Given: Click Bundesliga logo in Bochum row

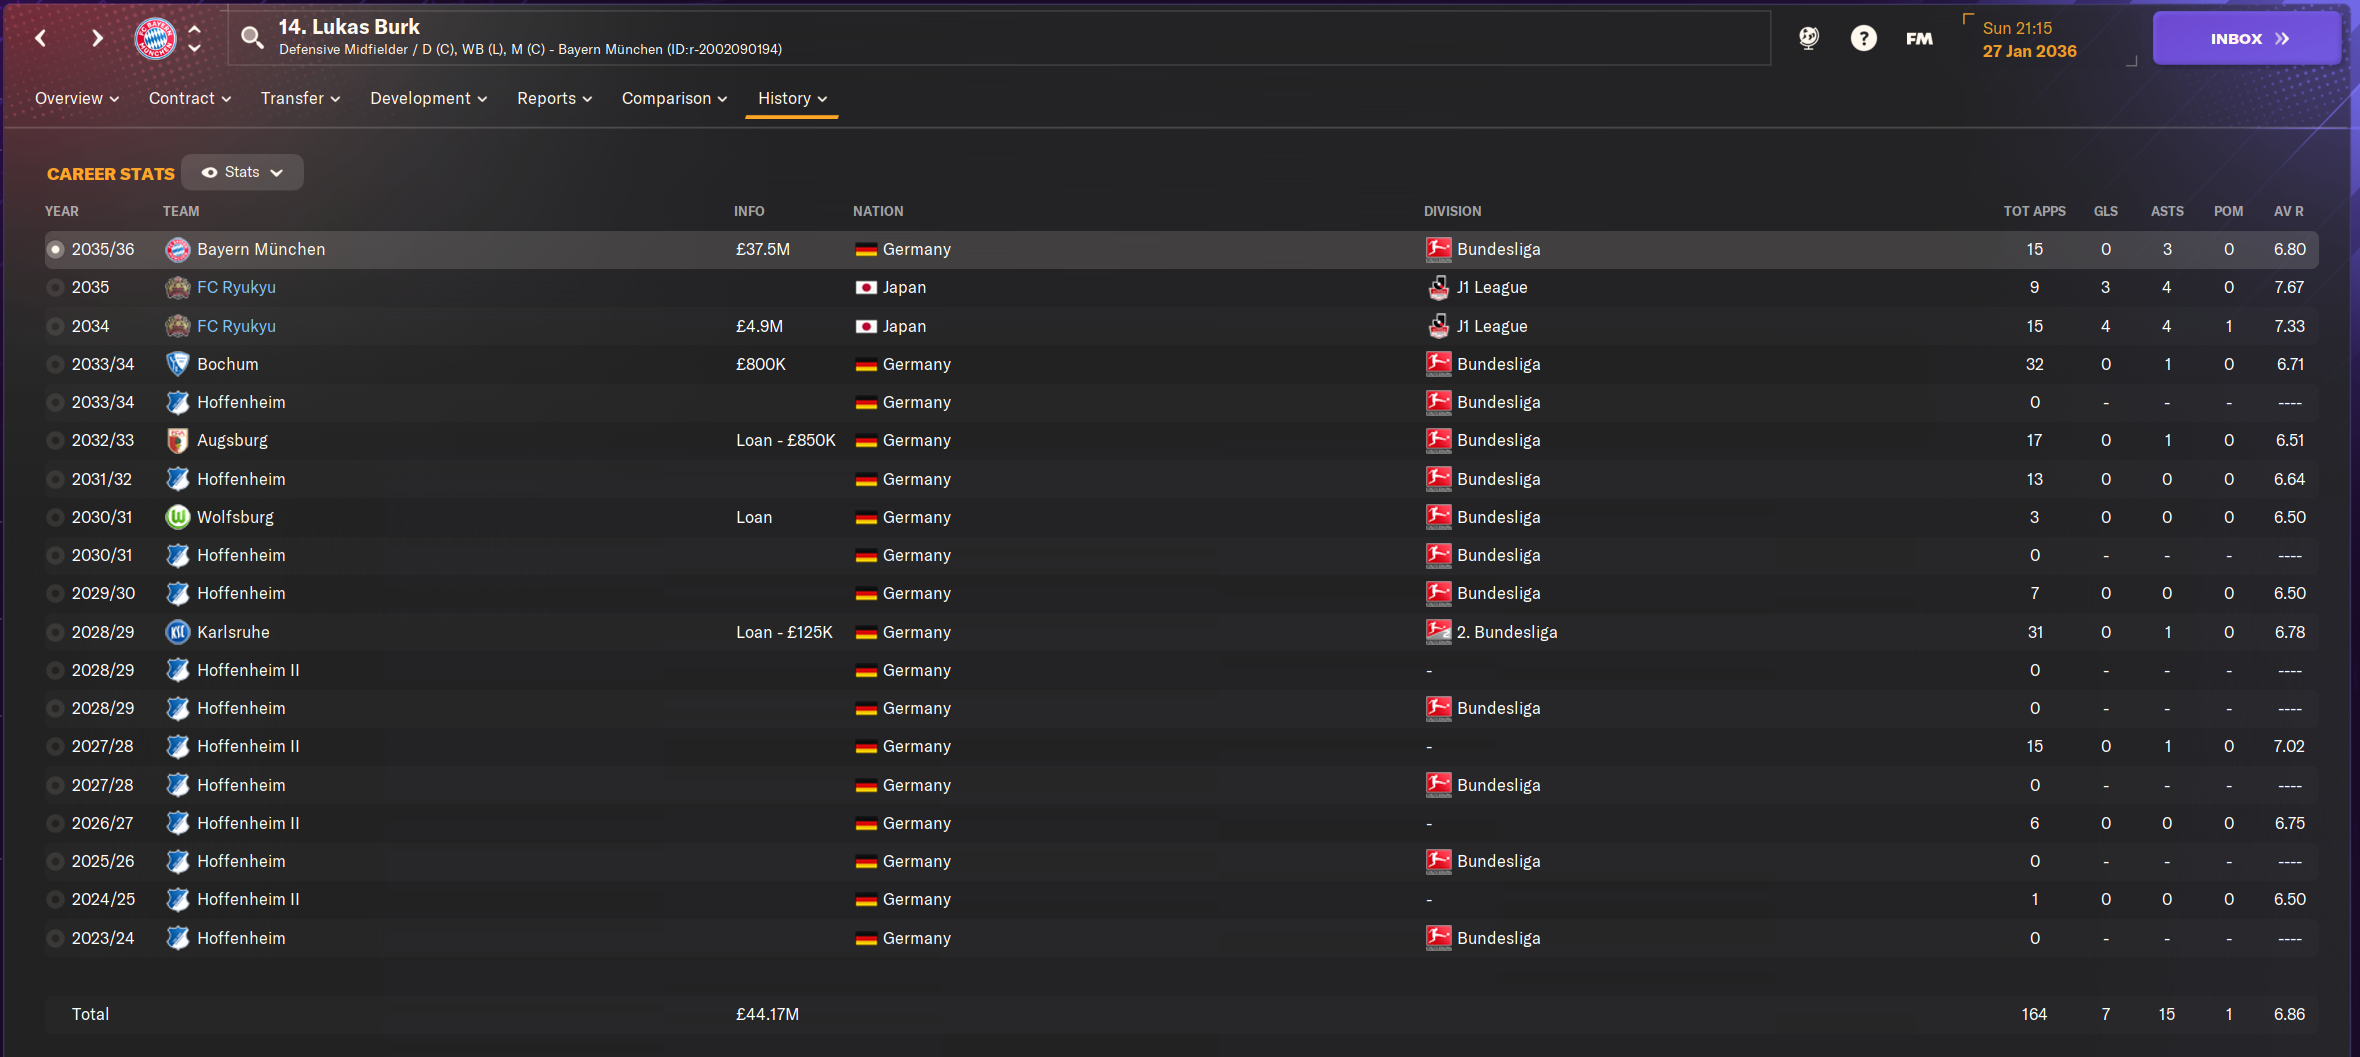Looking at the screenshot, I should (1439, 364).
